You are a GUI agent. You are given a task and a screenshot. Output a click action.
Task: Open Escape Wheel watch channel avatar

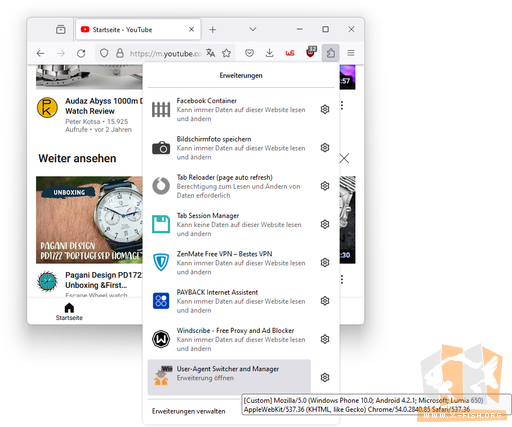[47, 282]
